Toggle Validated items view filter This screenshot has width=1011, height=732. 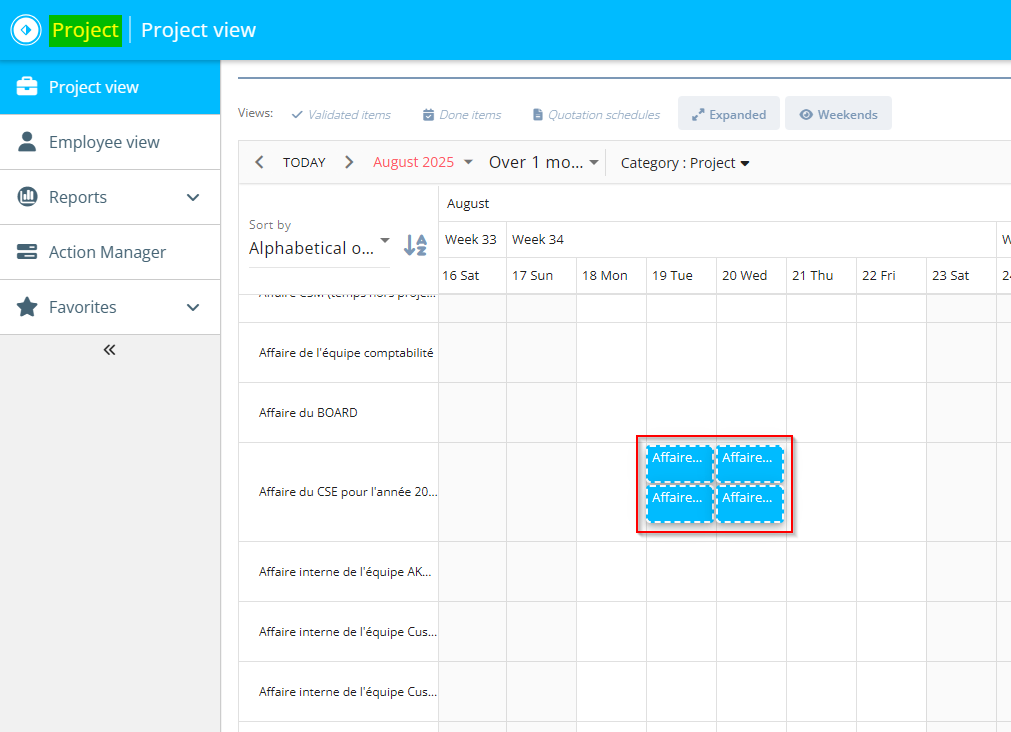pos(340,115)
